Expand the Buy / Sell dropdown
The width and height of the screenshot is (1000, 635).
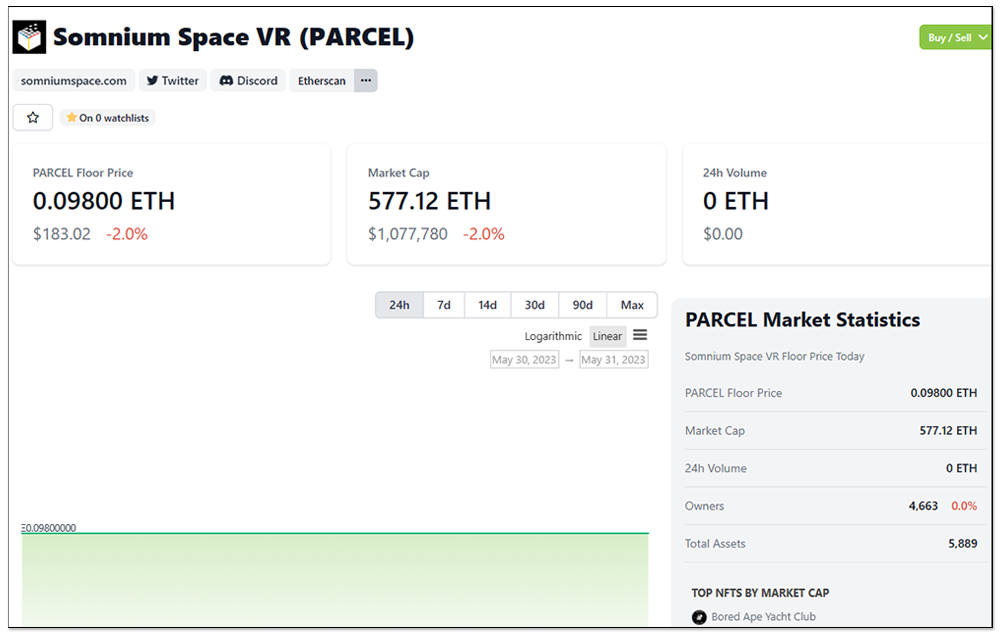coord(955,38)
